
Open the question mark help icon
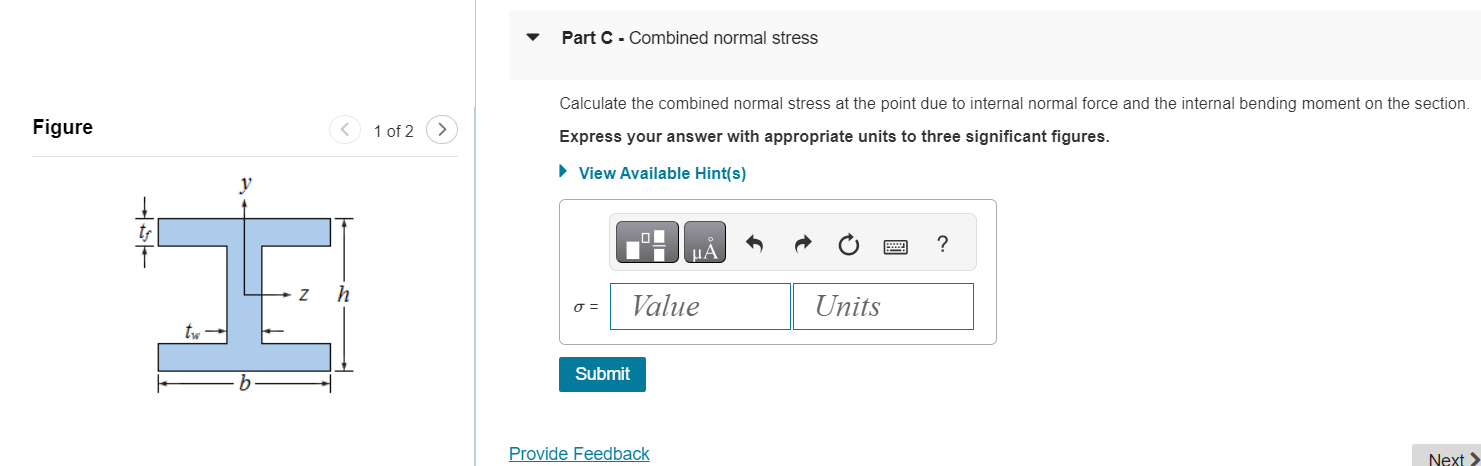942,243
